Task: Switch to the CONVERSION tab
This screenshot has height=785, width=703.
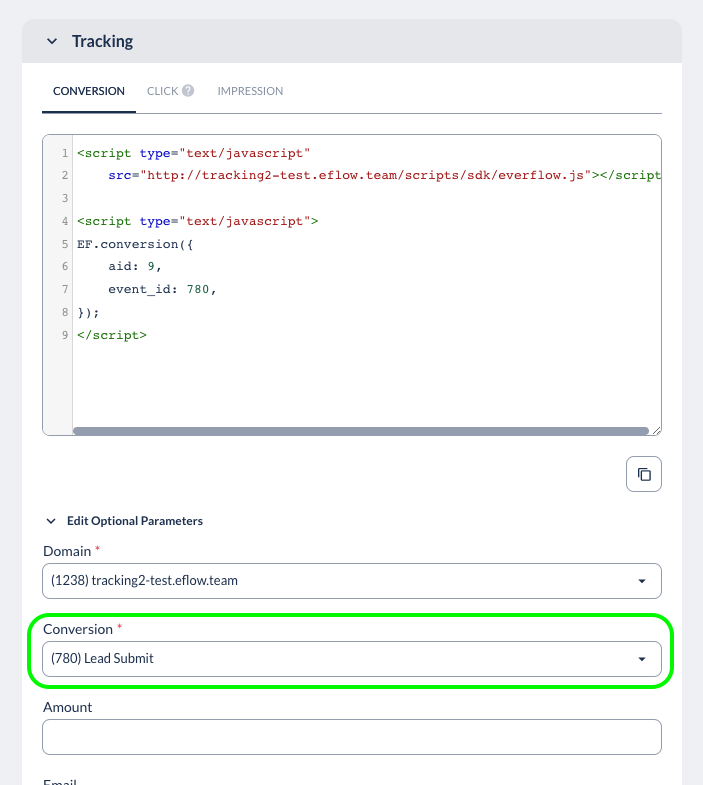Action: coord(89,91)
